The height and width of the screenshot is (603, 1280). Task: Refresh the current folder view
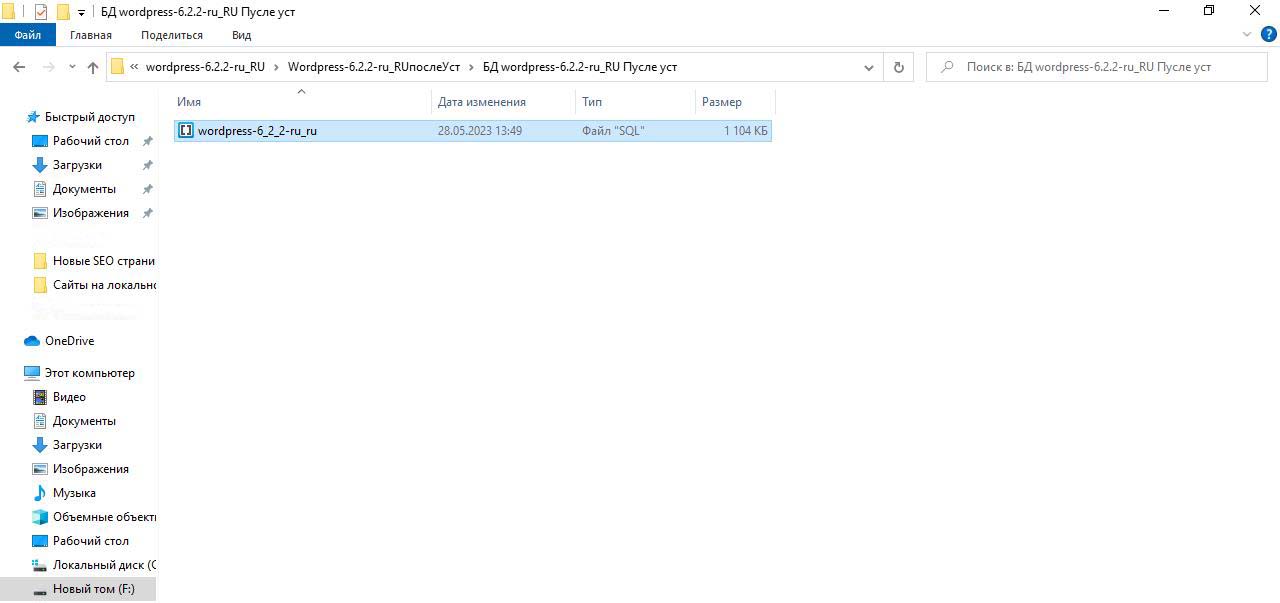point(898,67)
